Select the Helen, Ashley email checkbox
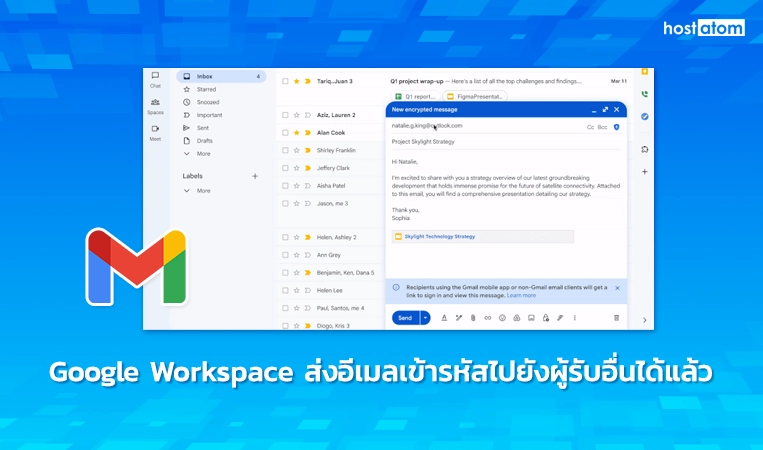Image resolution: width=763 pixels, height=450 pixels. 285,237
